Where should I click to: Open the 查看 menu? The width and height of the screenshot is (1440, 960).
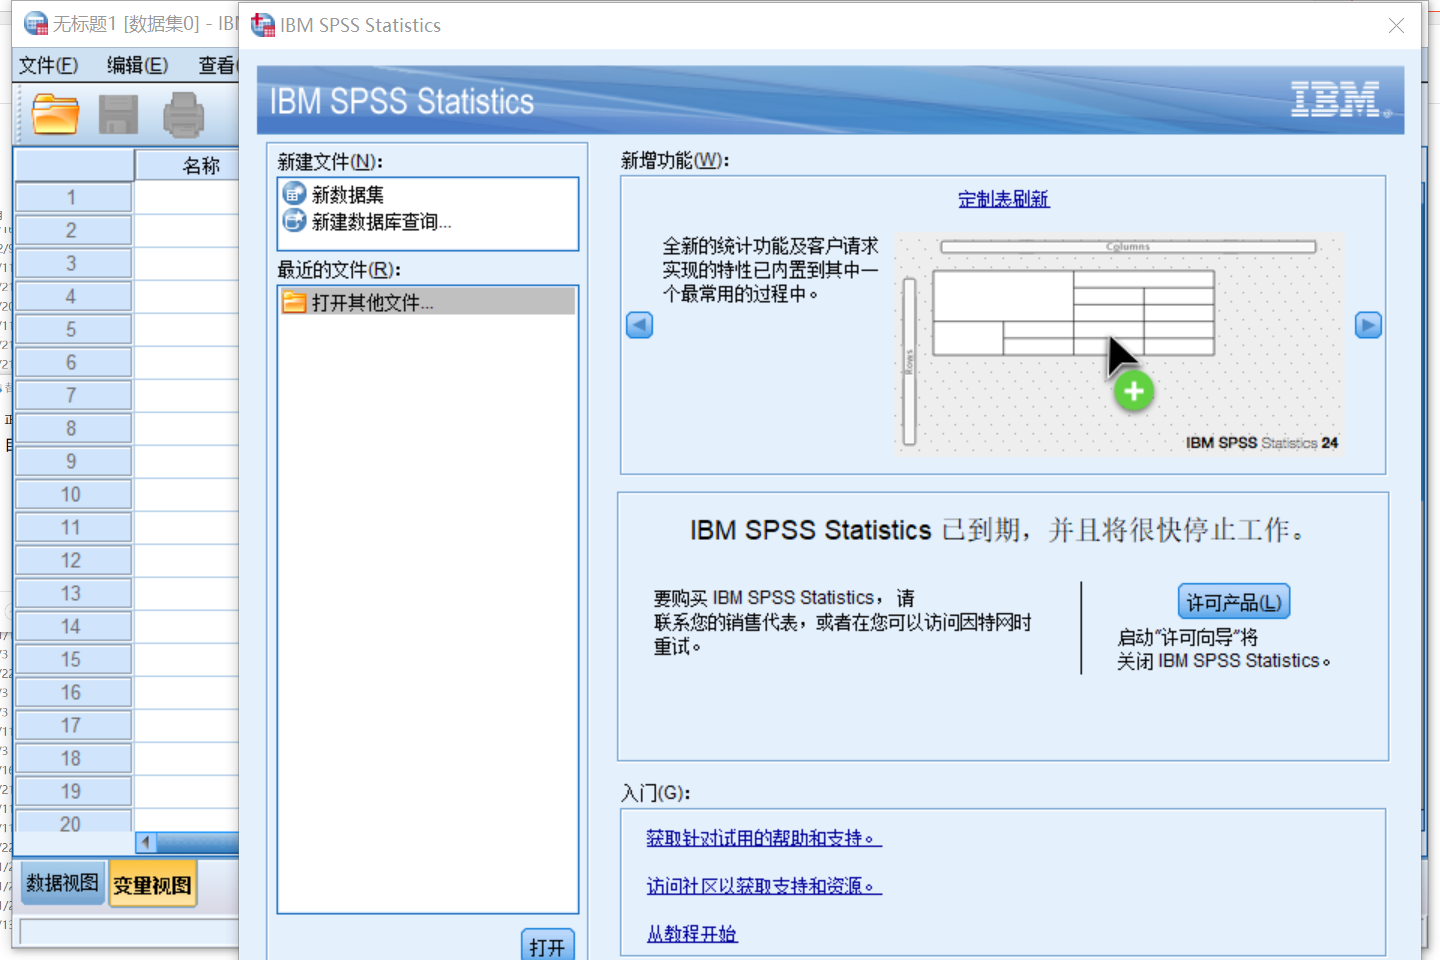tap(217, 65)
